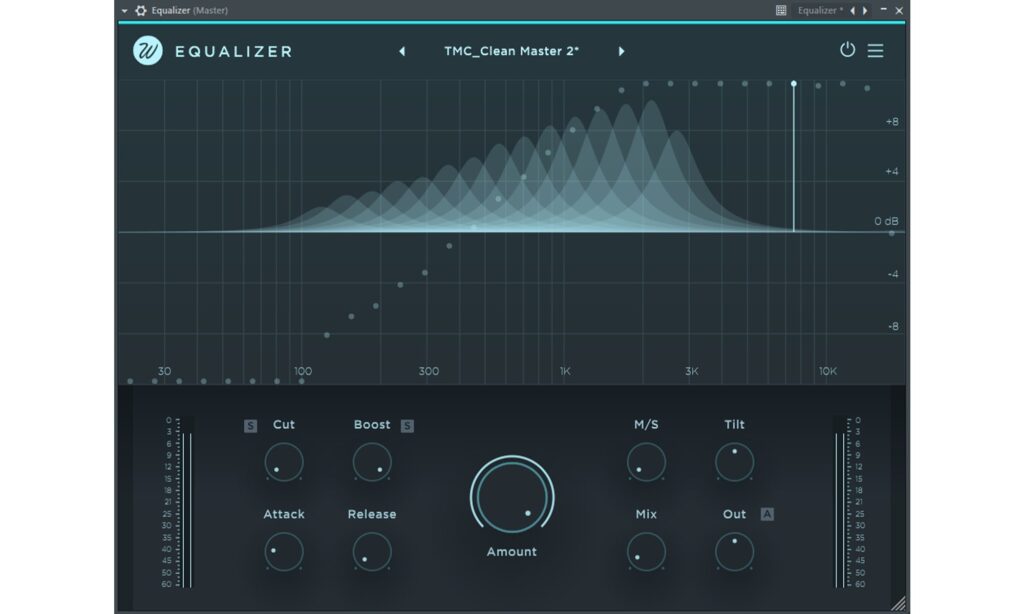
Task: Minimize the plugin window
Action: [883, 10]
